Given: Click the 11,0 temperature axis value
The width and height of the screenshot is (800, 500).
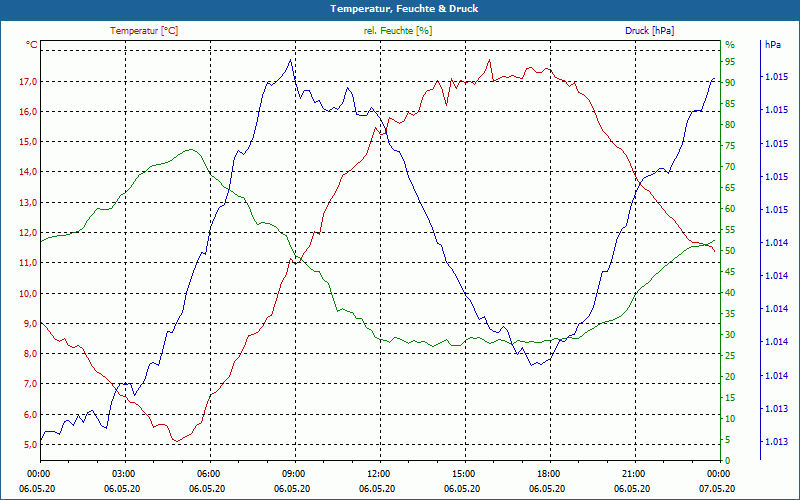Looking at the screenshot, I should [28, 263].
